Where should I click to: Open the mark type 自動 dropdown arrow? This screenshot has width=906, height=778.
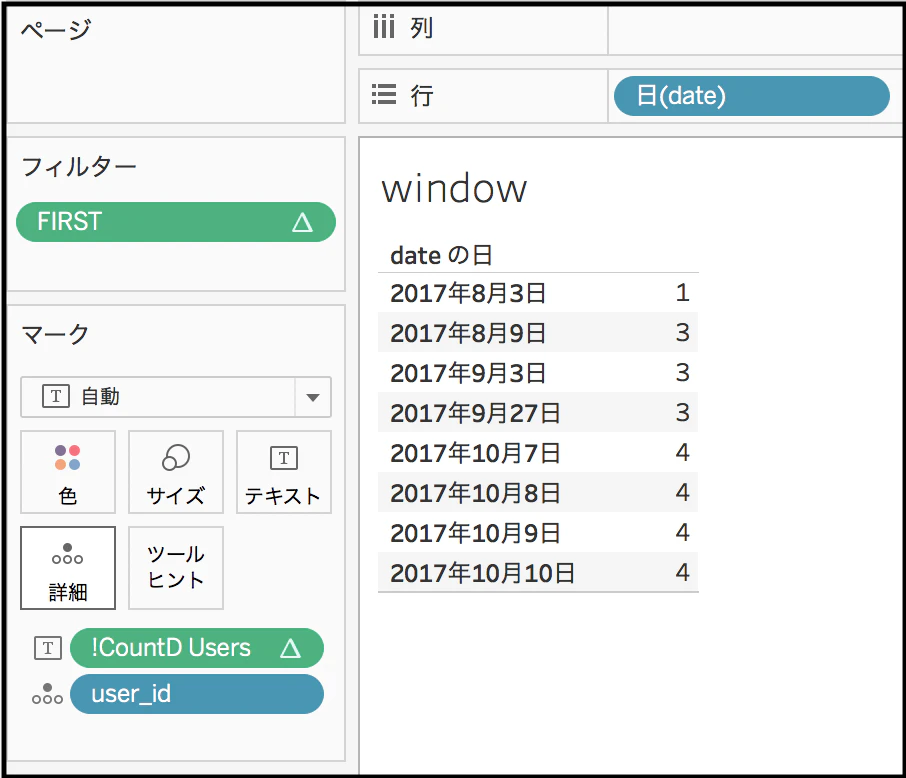313,397
